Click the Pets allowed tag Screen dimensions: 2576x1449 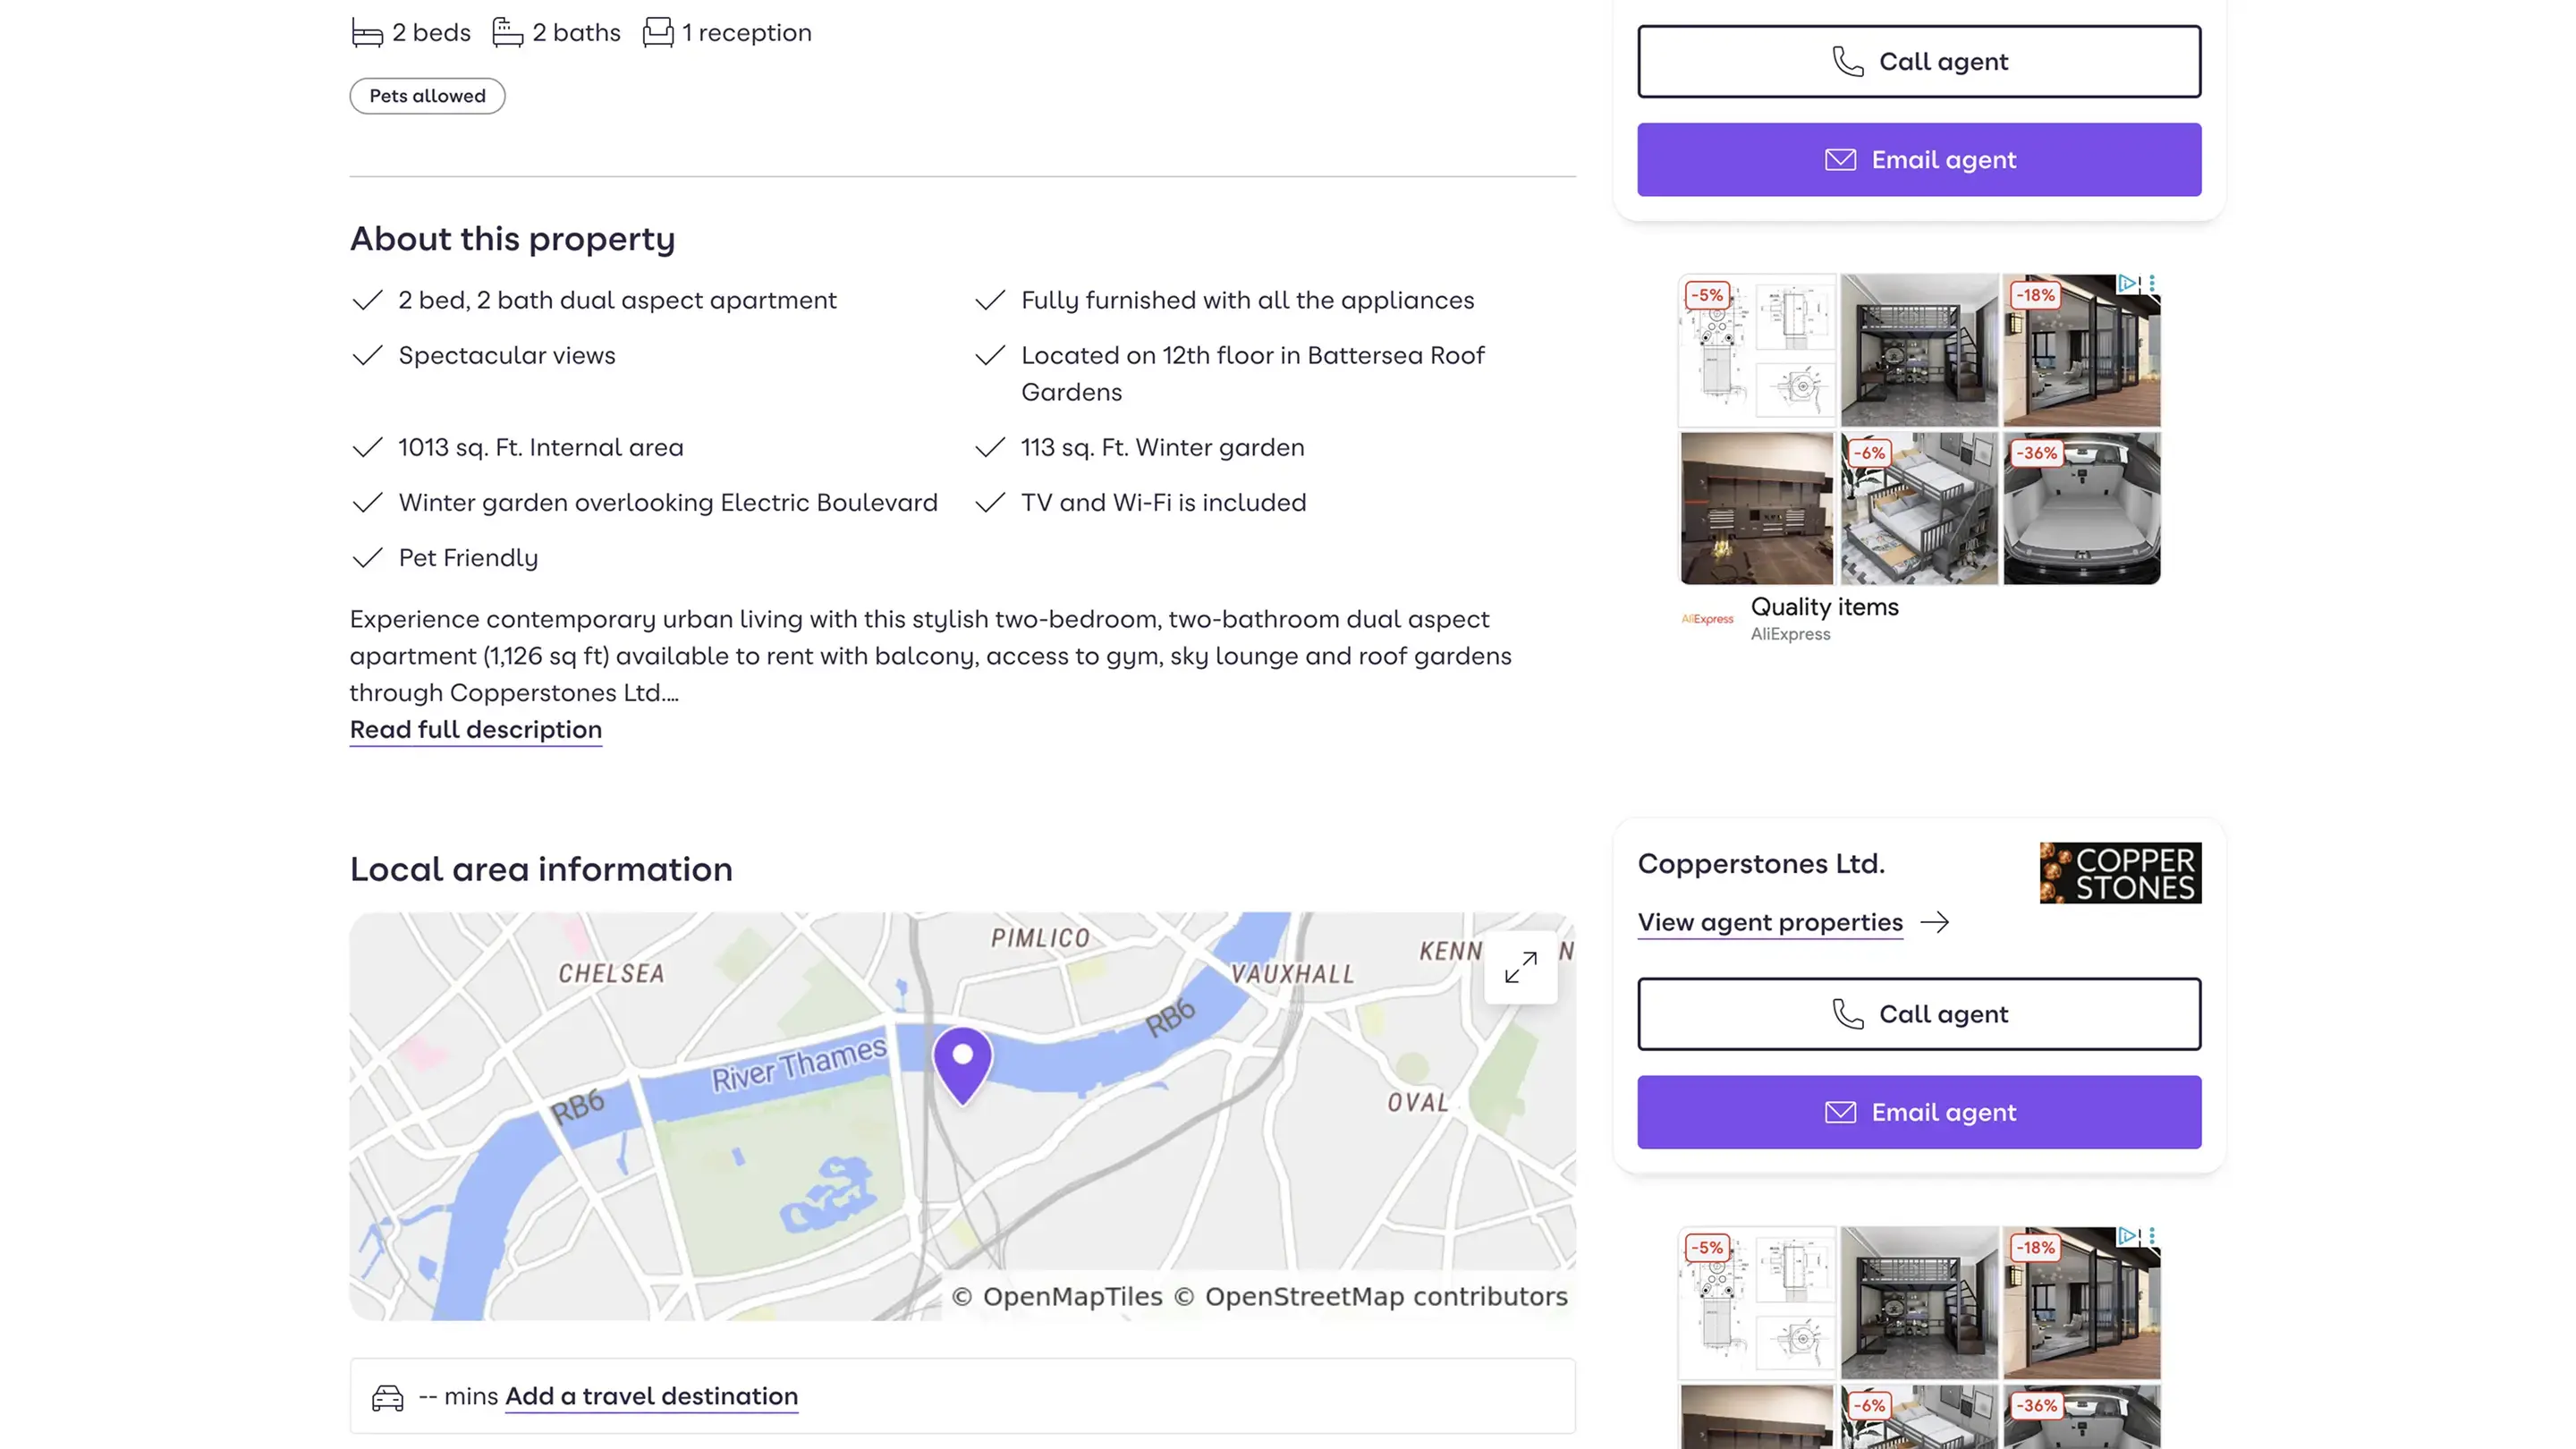(x=427, y=96)
